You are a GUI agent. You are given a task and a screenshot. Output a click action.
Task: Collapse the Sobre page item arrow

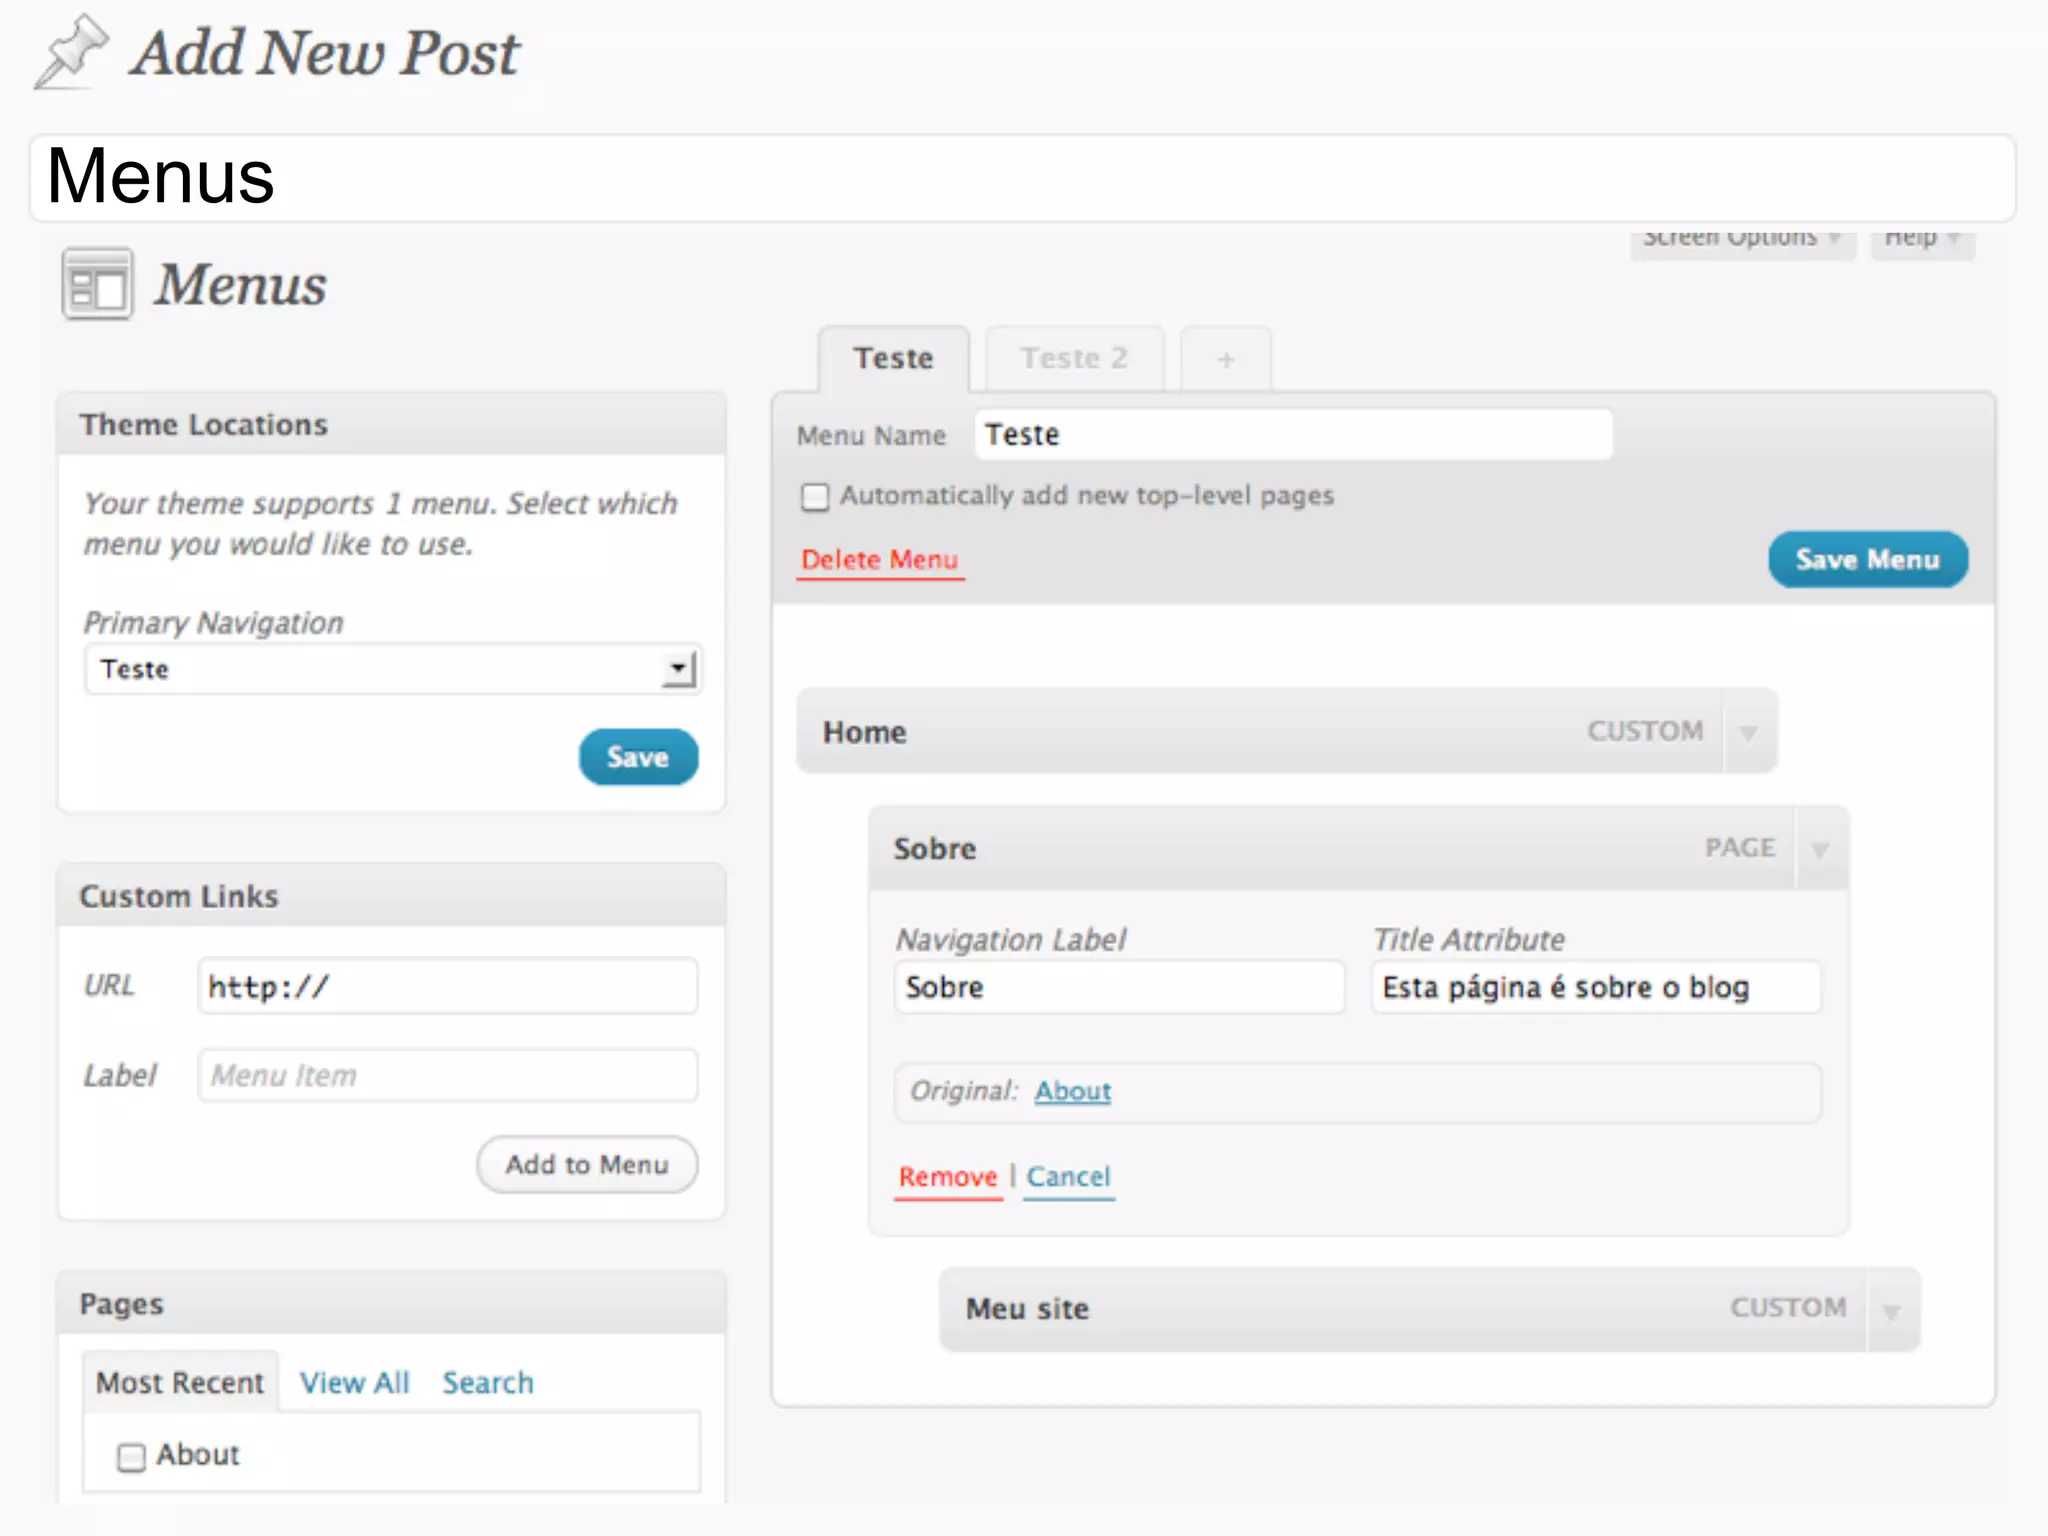pos(1820,850)
